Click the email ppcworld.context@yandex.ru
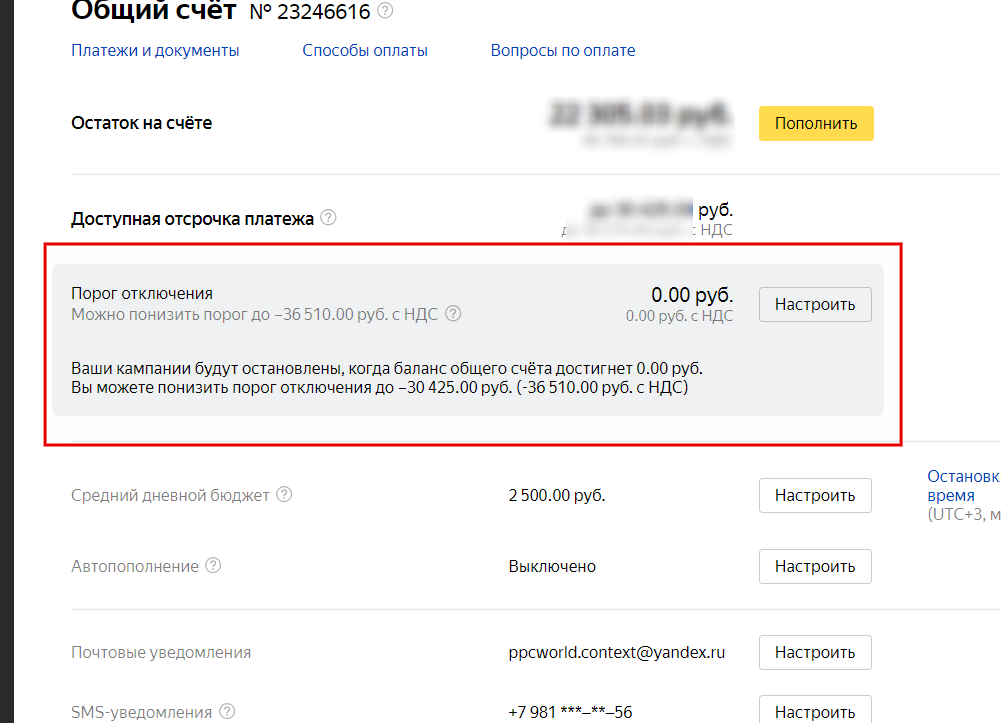This screenshot has height=723, width=1001. tap(616, 653)
